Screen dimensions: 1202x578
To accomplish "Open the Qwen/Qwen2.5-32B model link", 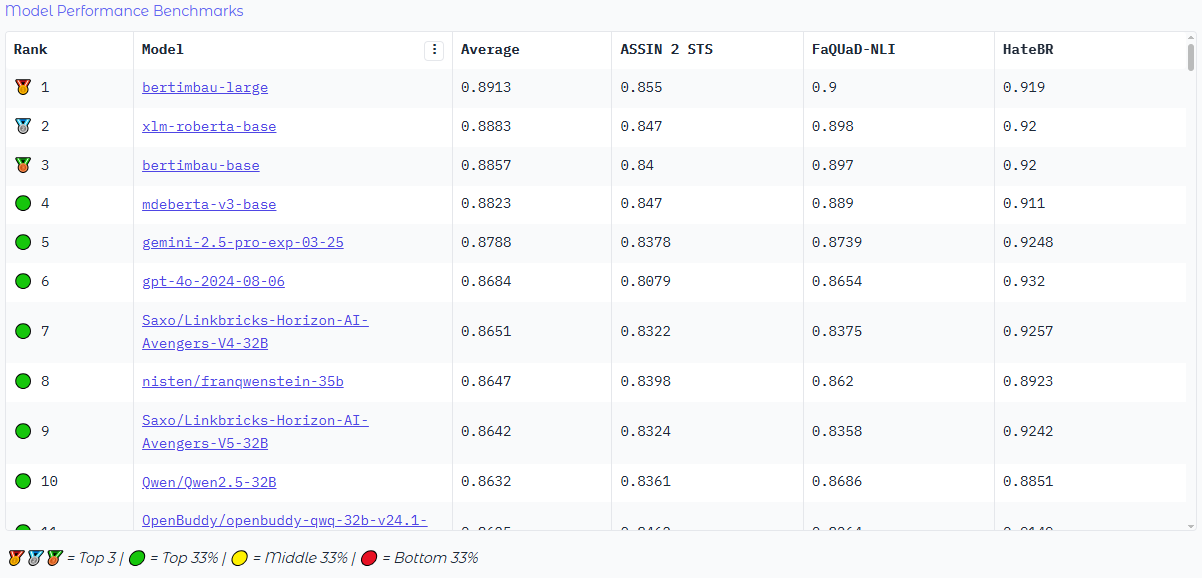I will click(209, 481).
